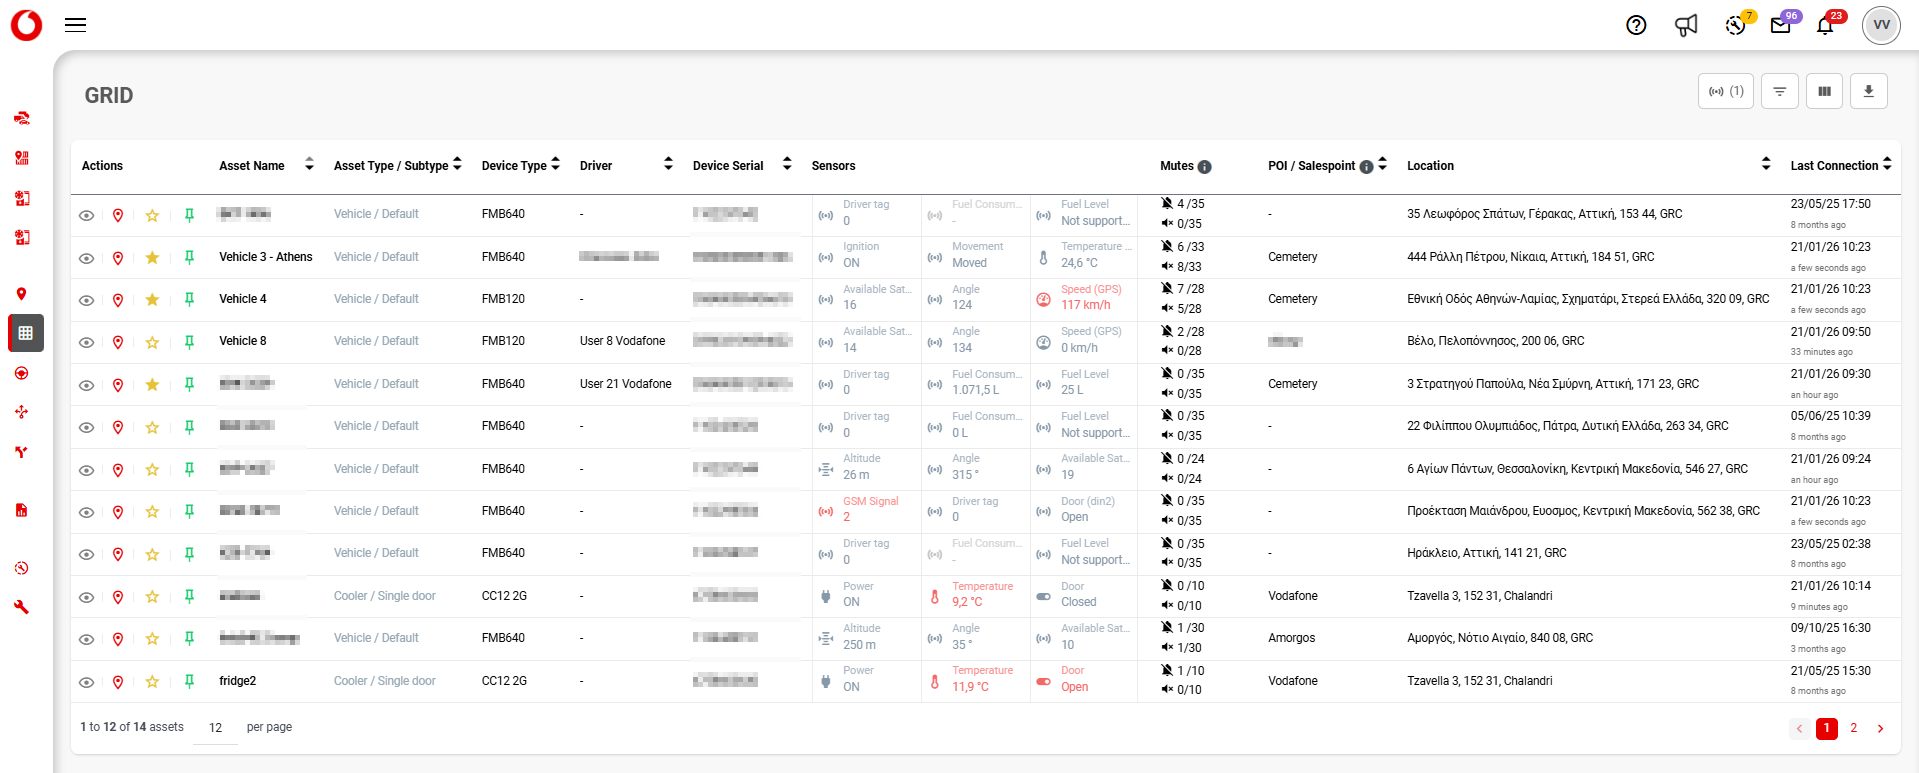Click the location pin for Vehicle 4

118,300
